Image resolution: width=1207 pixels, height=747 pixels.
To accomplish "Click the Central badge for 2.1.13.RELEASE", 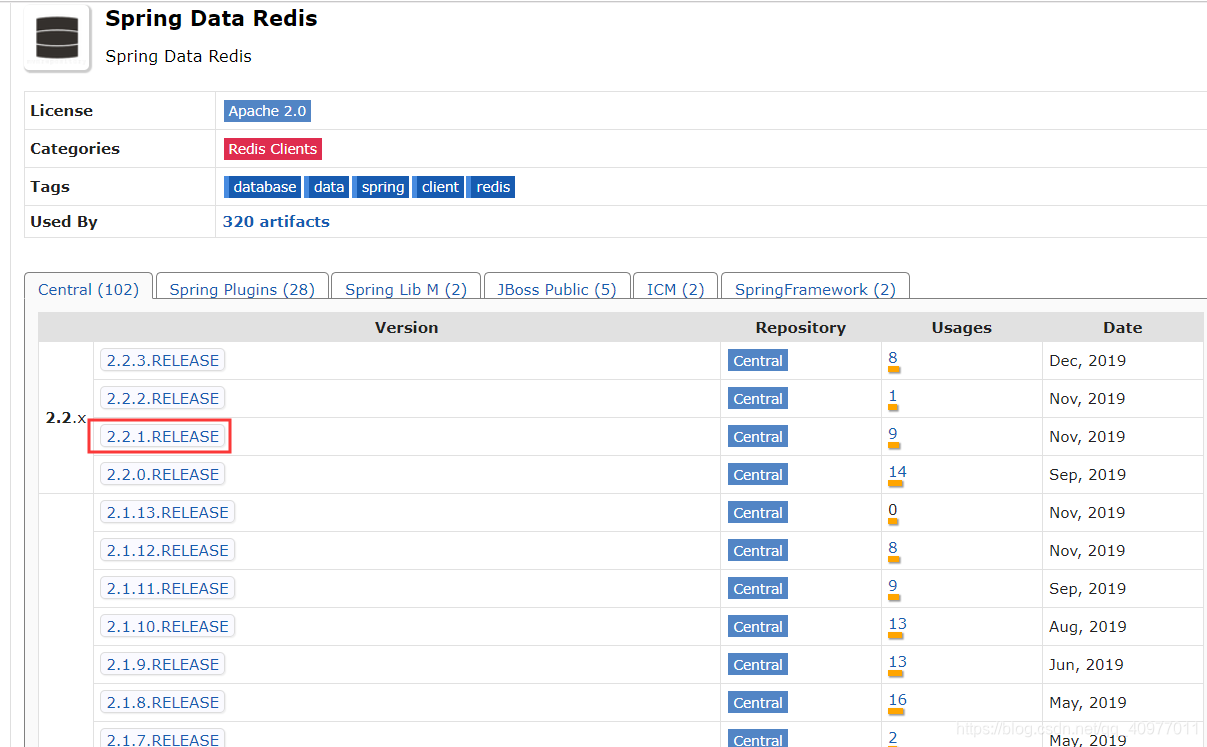I will pos(758,513).
